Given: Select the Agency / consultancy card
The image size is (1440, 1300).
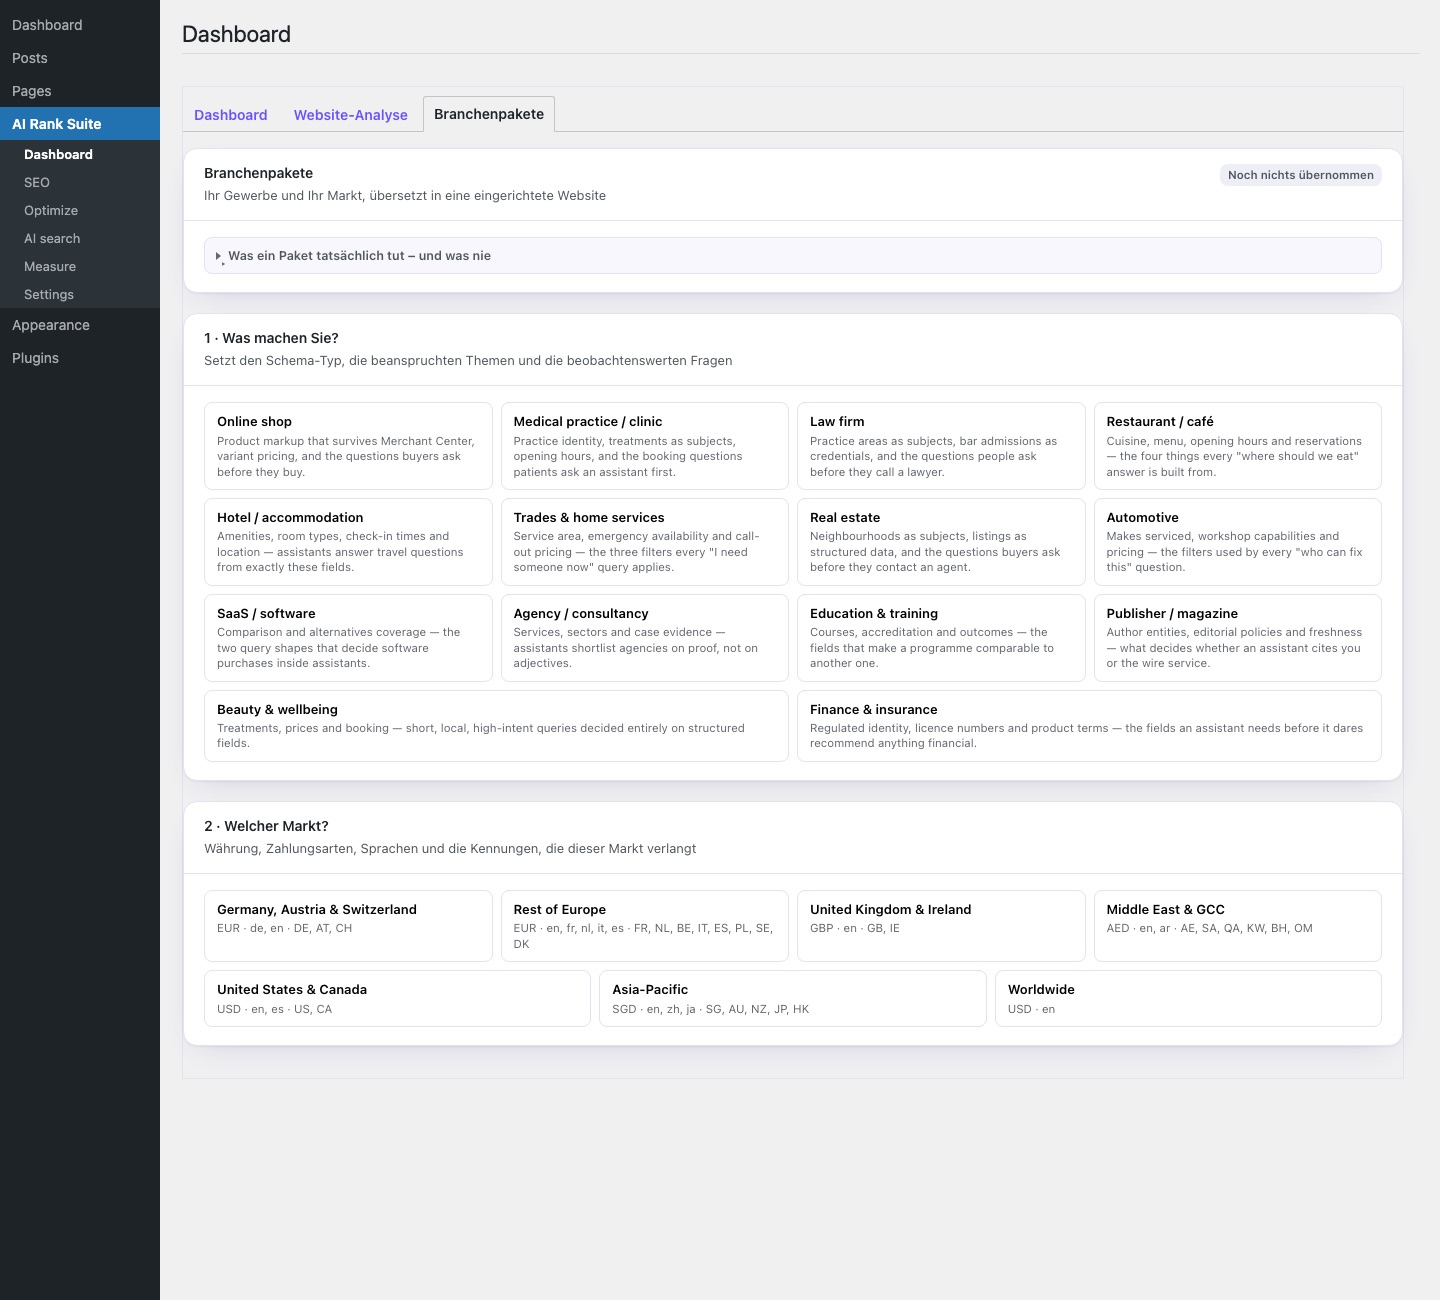Looking at the screenshot, I should 645,638.
